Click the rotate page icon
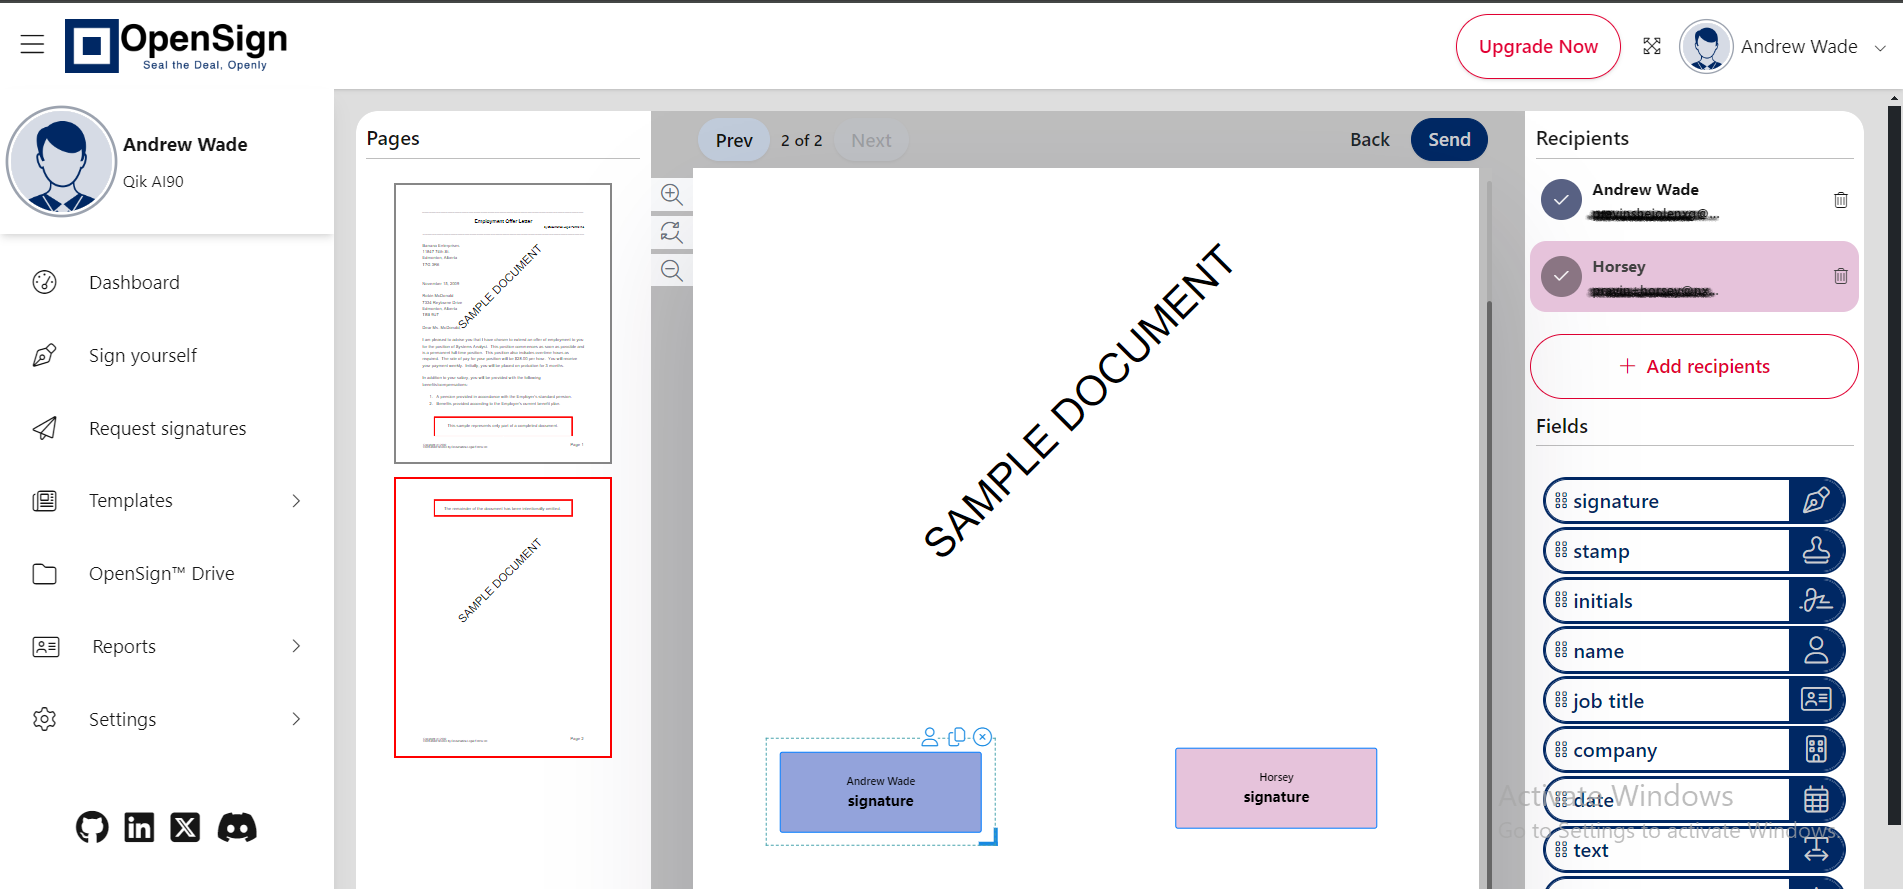1903x889 pixels. pyautogui.click(x=672, y=232)
